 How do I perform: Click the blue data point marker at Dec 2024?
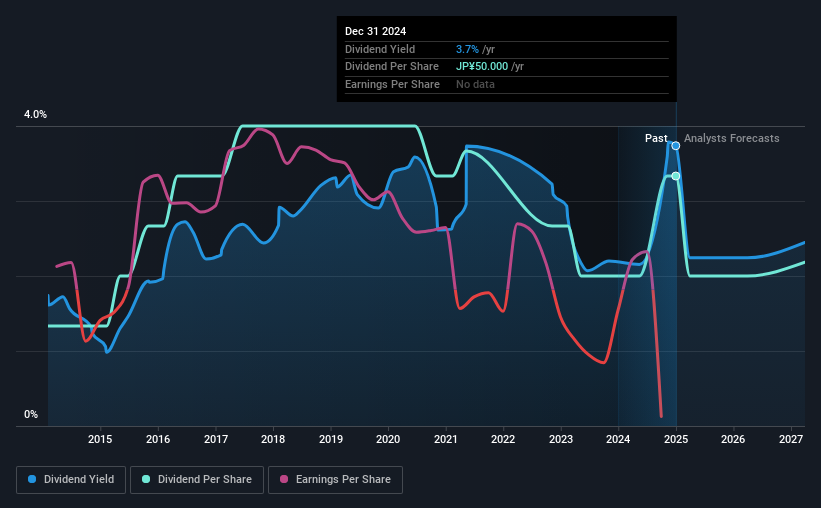coord(676,146)
